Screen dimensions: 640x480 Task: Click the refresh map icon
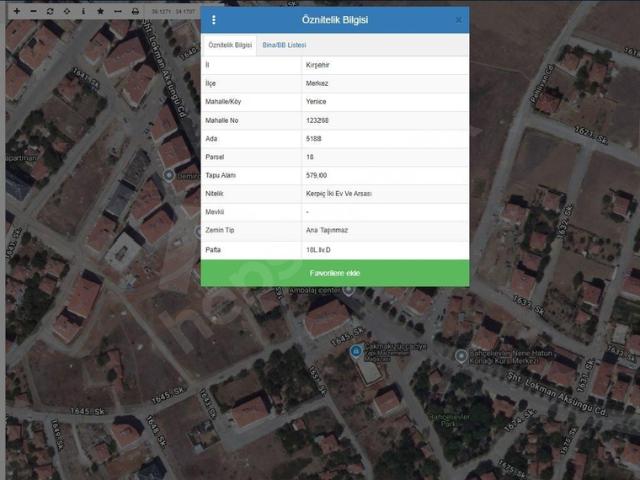(50, 11)
